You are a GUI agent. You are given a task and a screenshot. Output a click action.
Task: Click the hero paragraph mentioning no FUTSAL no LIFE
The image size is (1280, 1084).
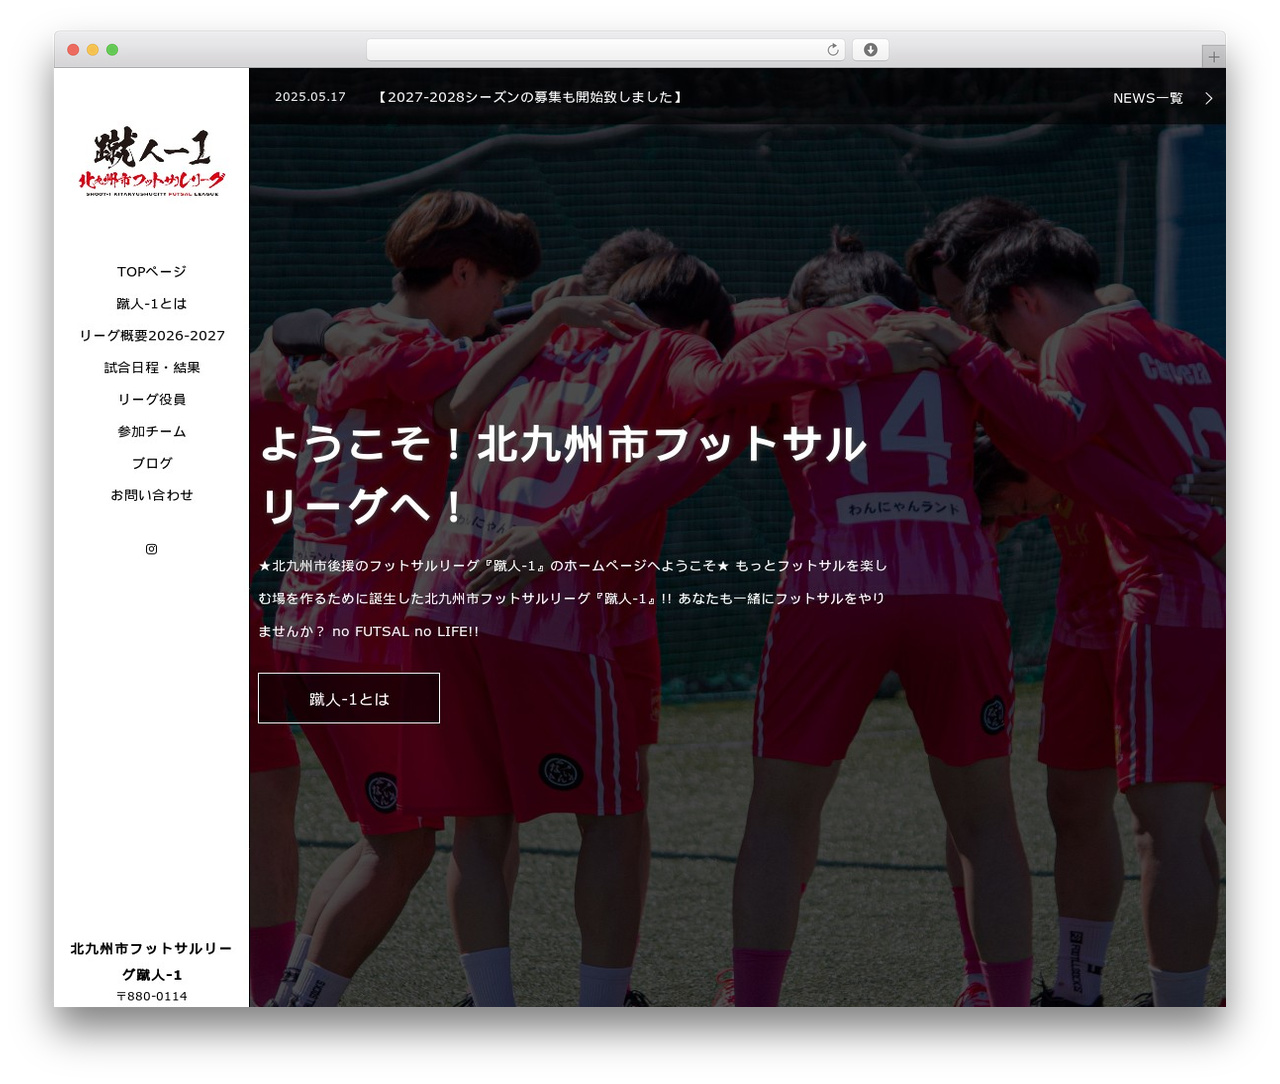[573, 598]
